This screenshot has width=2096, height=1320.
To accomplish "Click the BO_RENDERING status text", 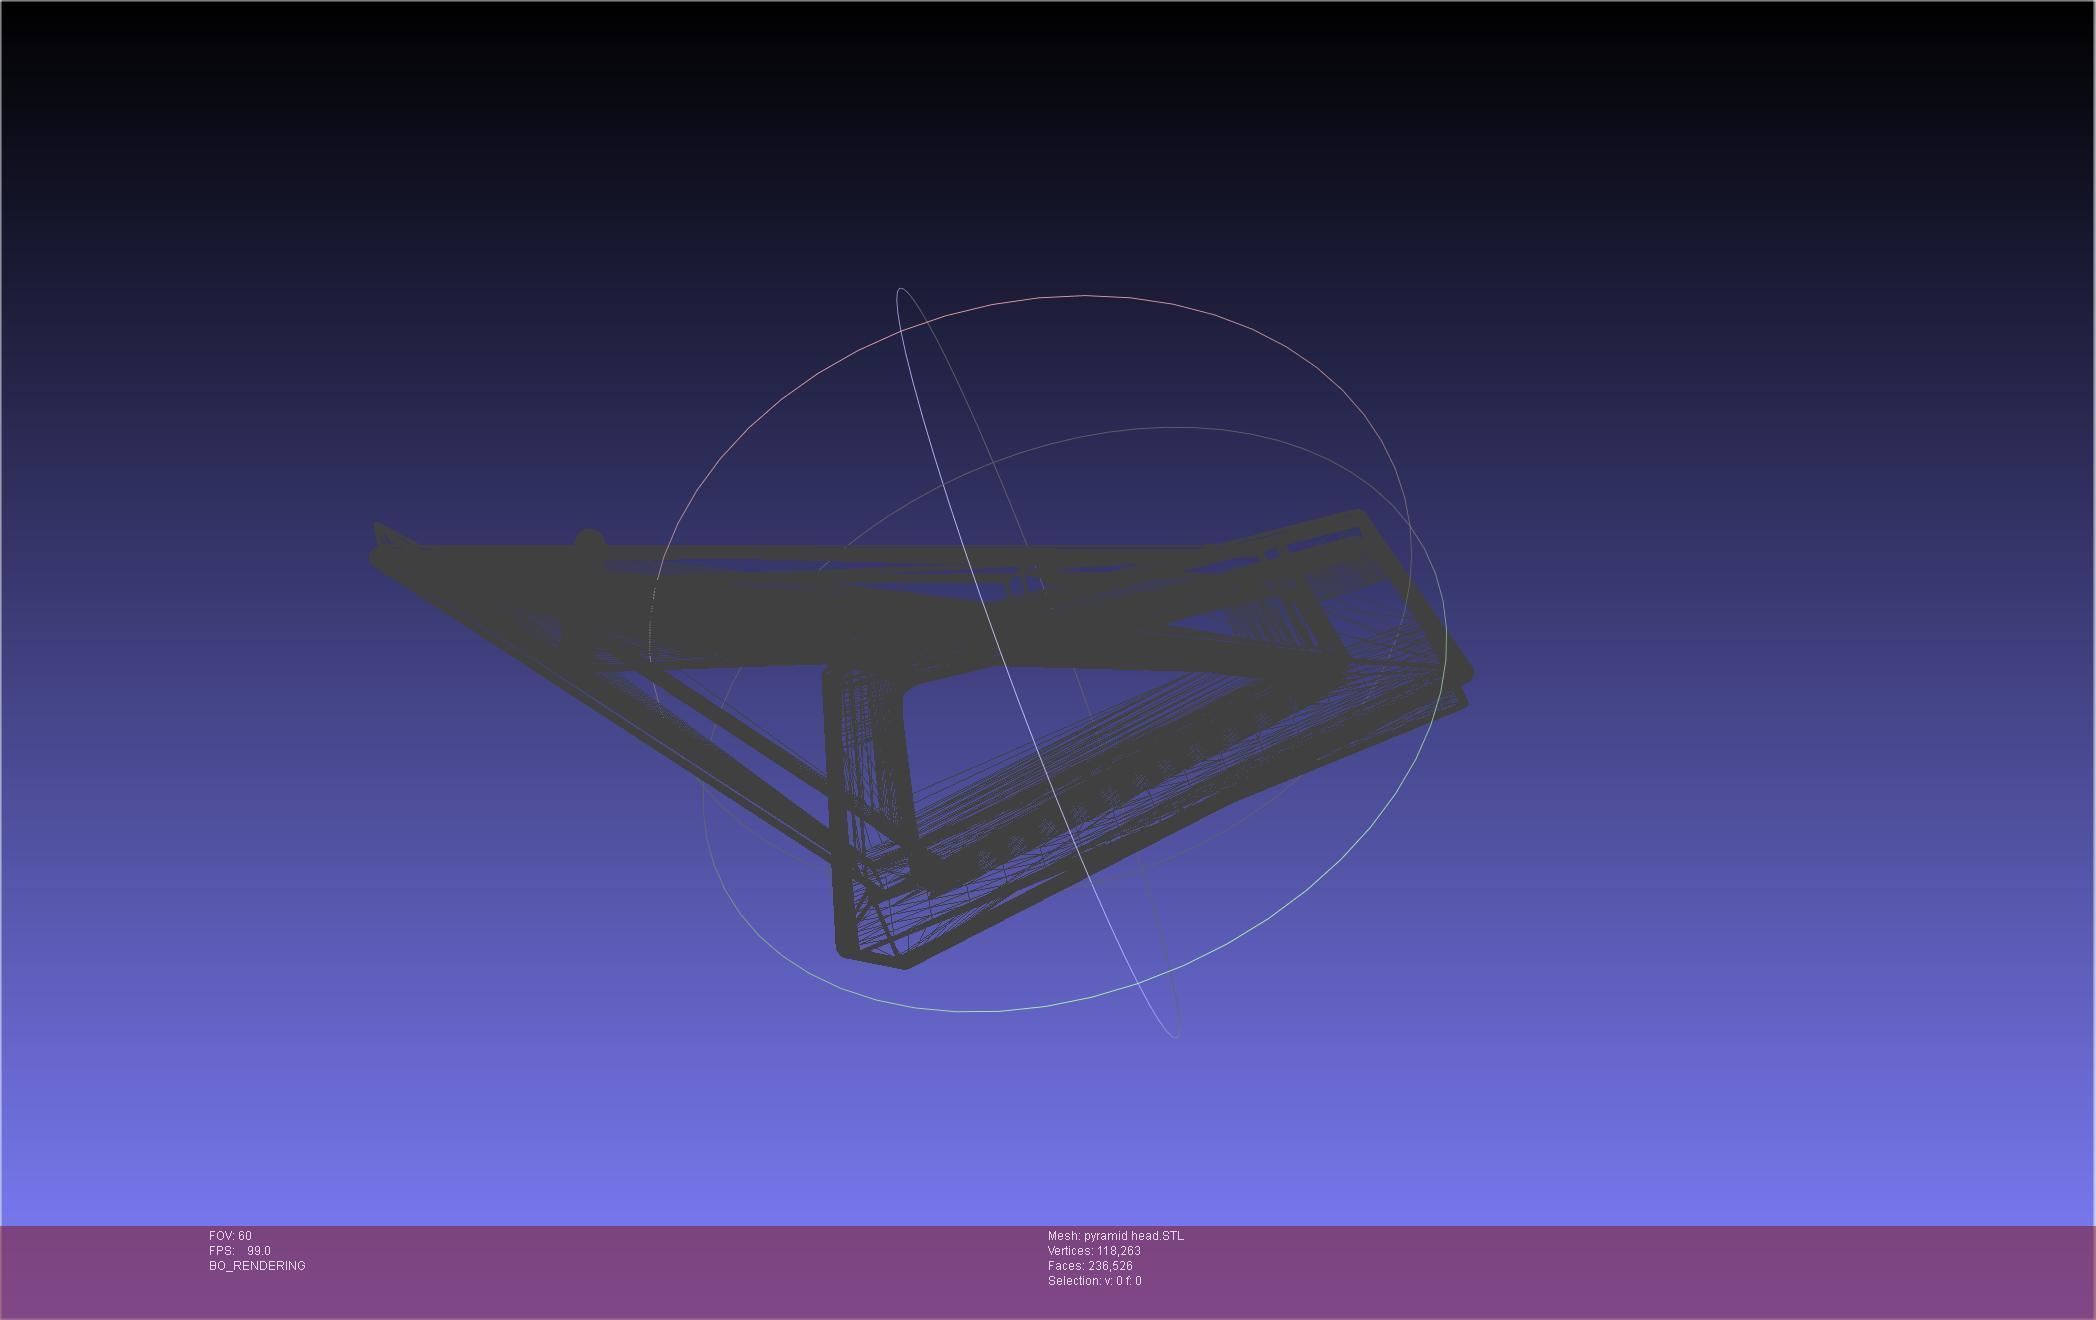I will click(x=257, y=1266).
